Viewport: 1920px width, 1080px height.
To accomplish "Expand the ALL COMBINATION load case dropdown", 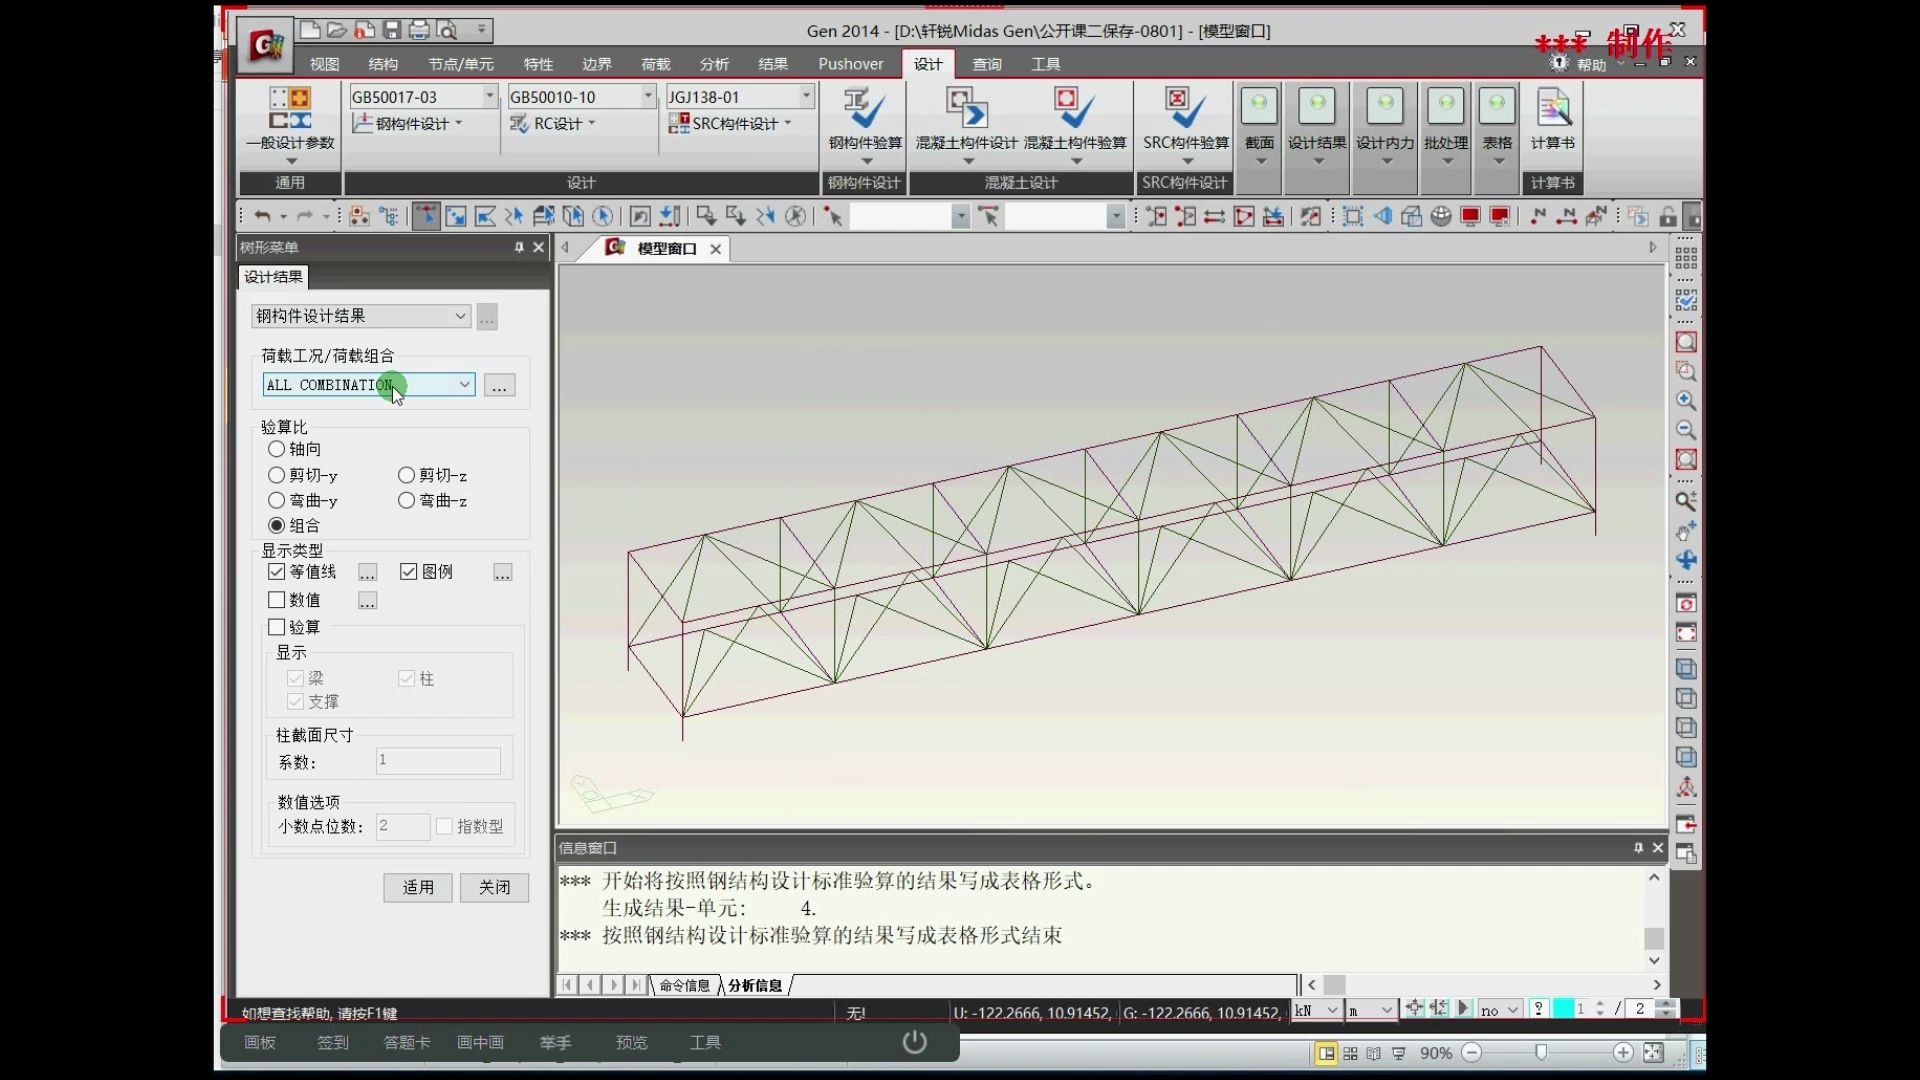I will (x=464, y=385).
